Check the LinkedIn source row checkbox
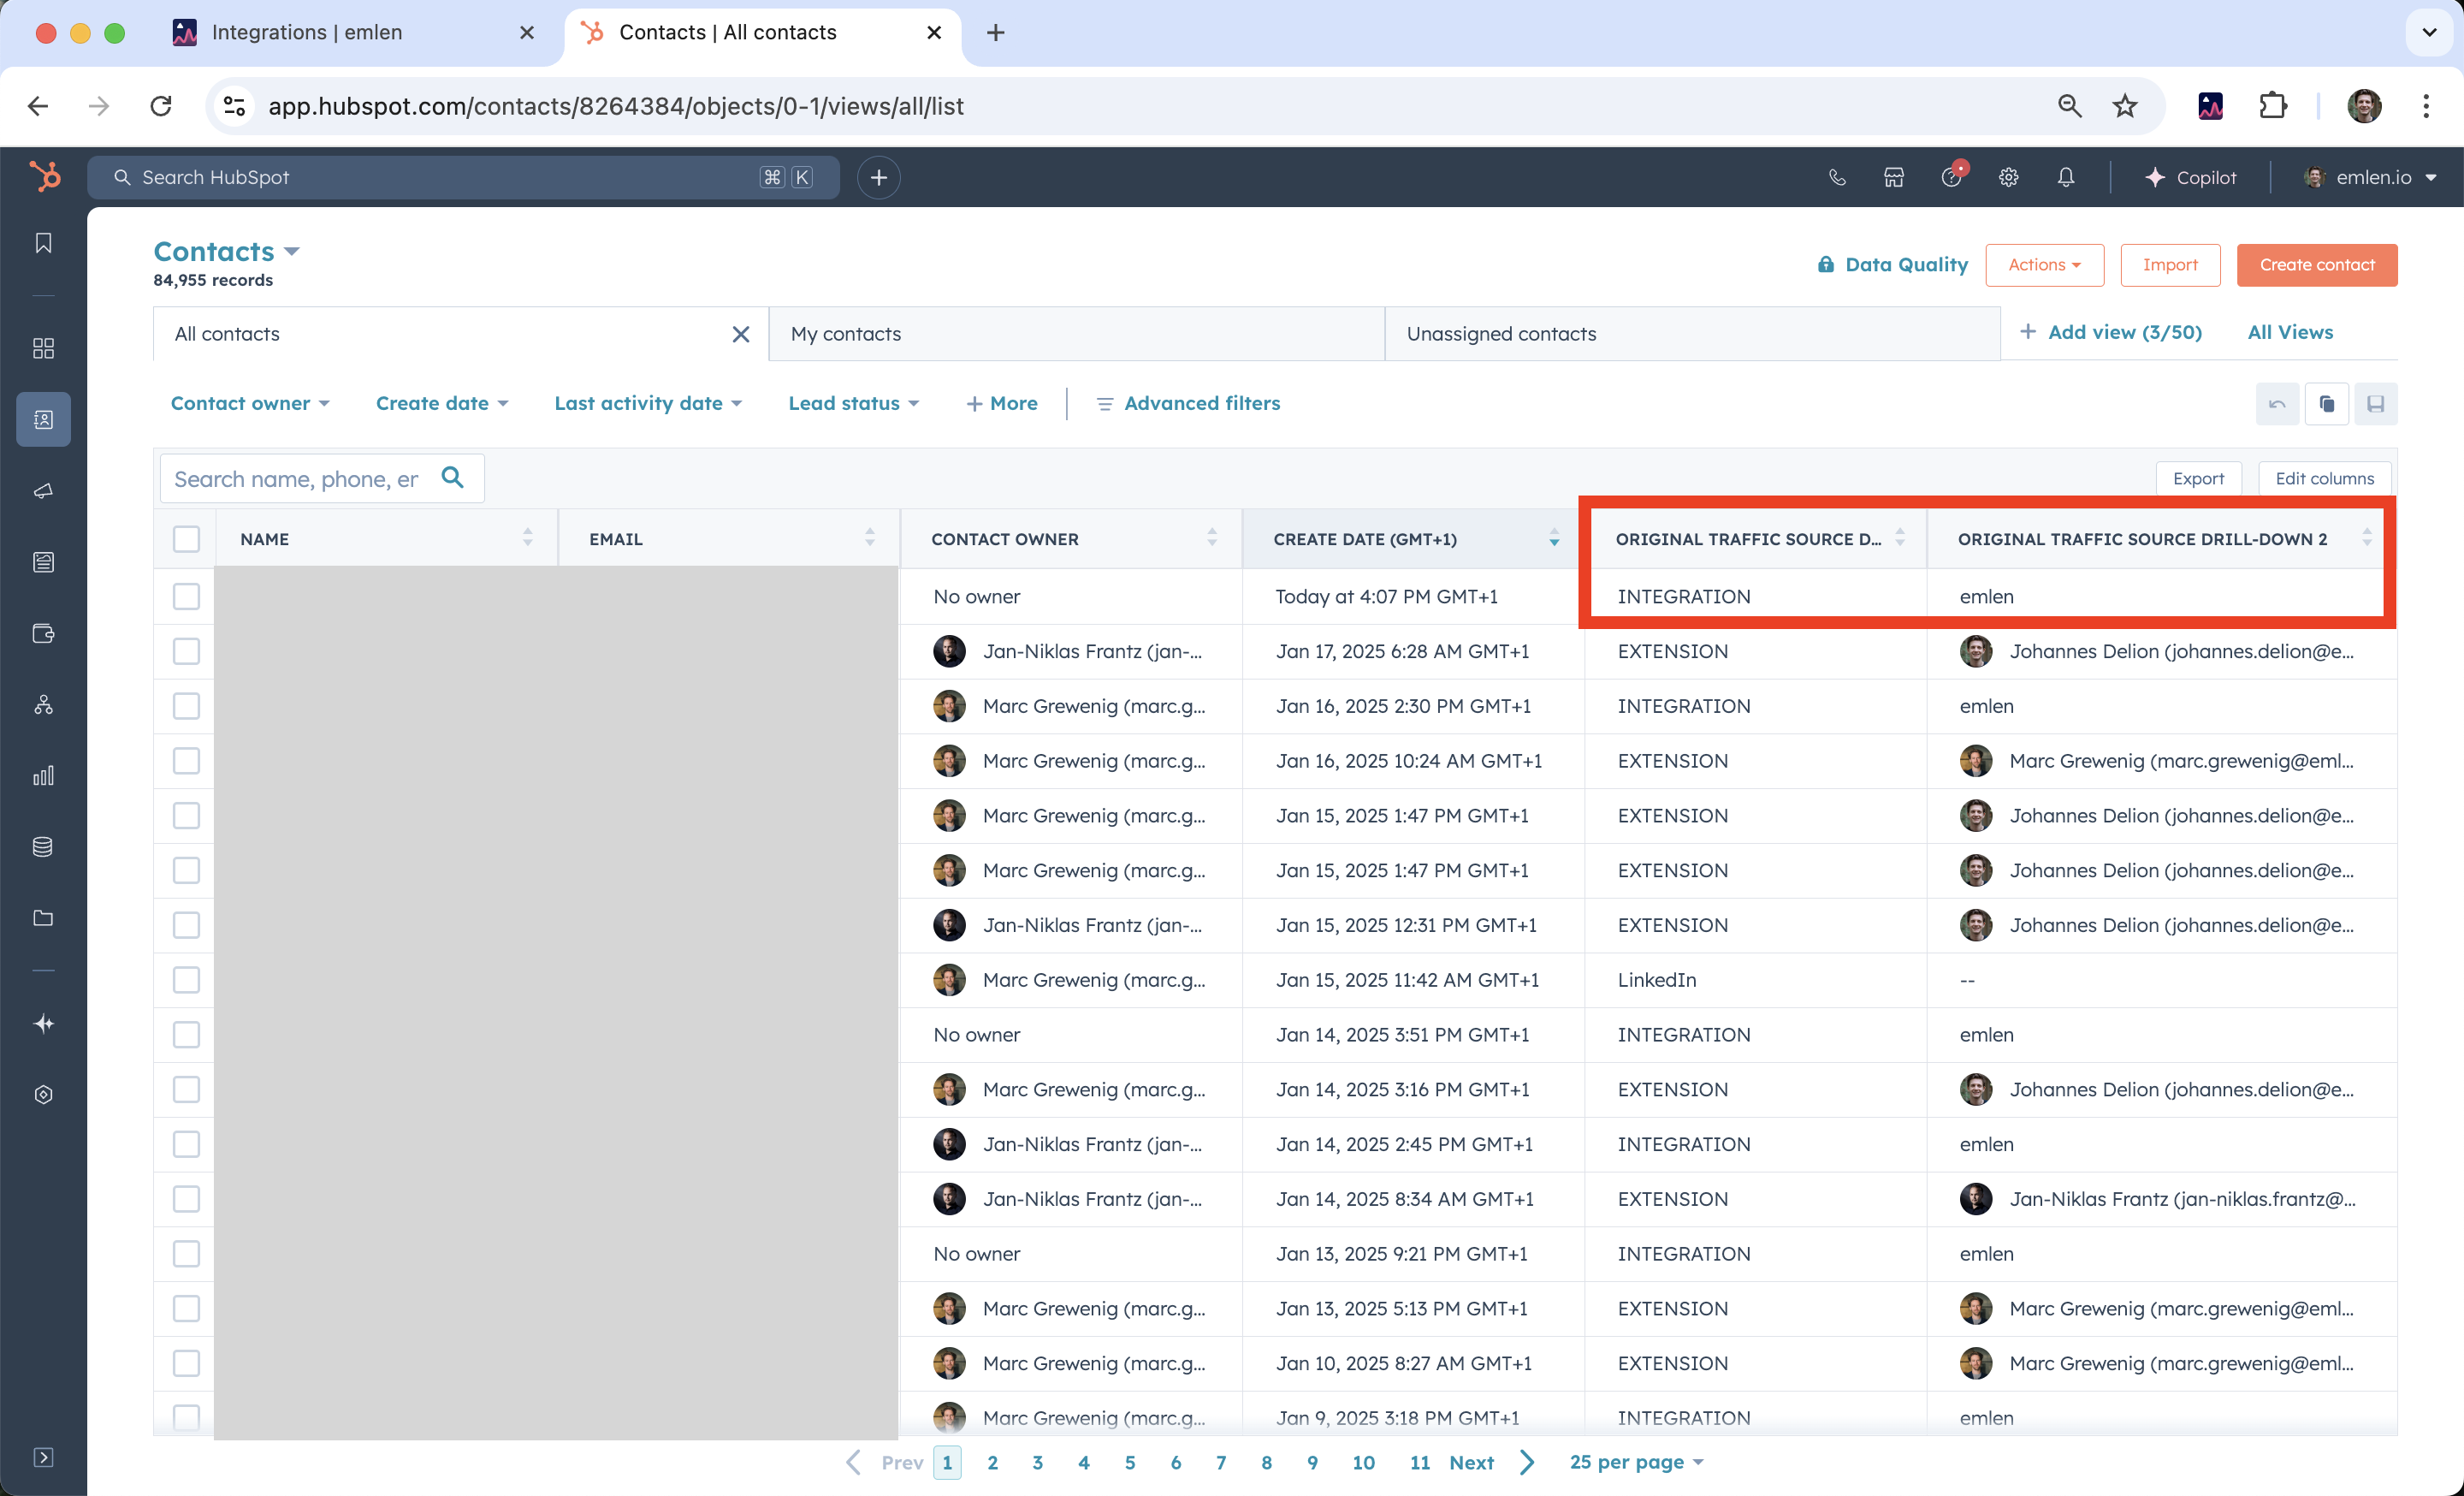This screenshot has height=1496, width=2464. 186,980
